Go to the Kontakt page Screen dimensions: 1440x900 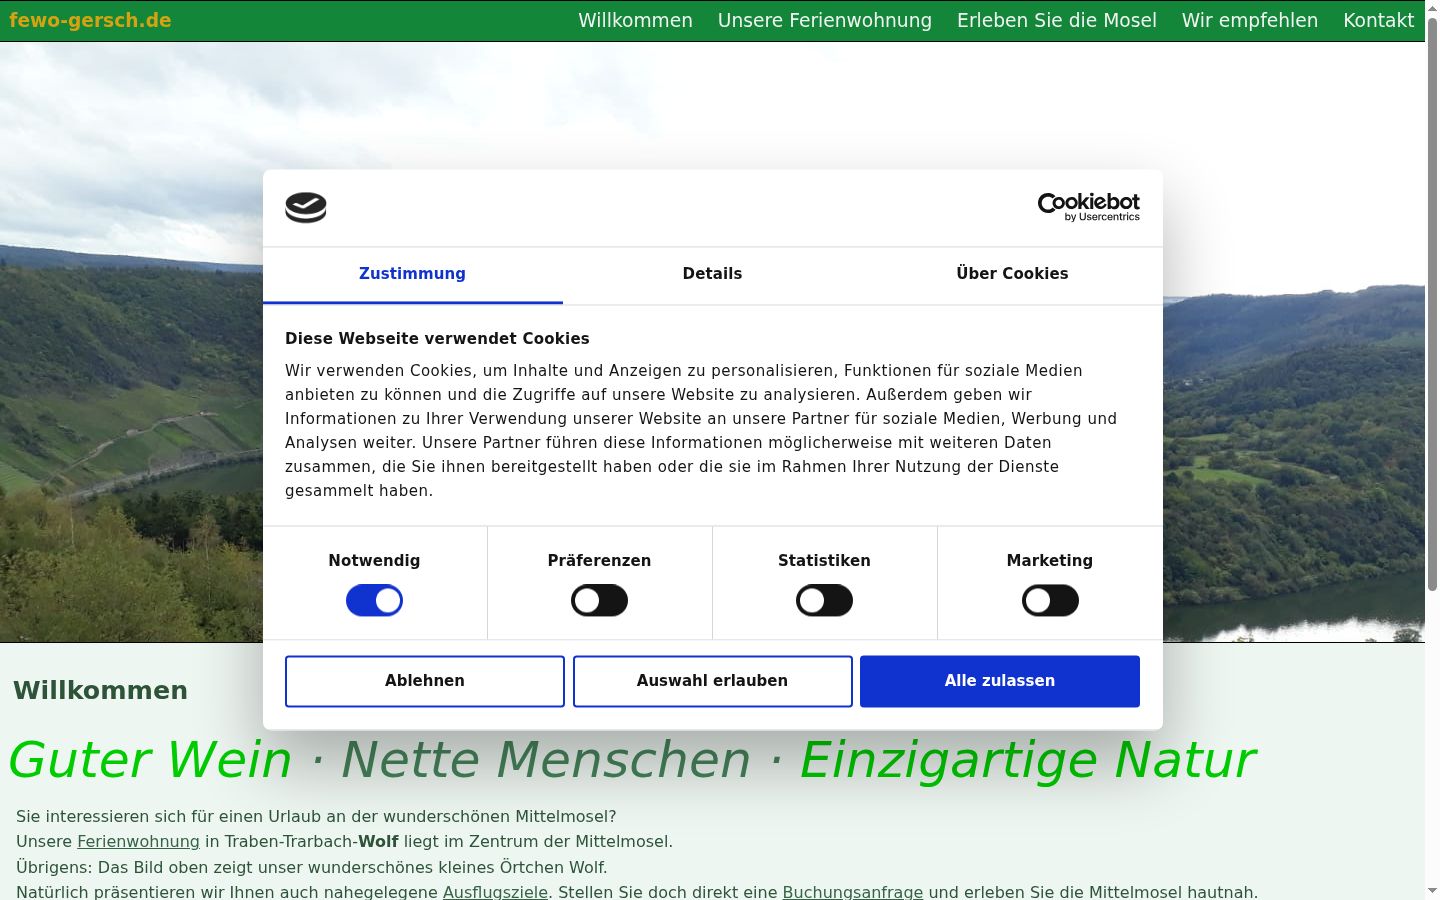click(1378, 20)
